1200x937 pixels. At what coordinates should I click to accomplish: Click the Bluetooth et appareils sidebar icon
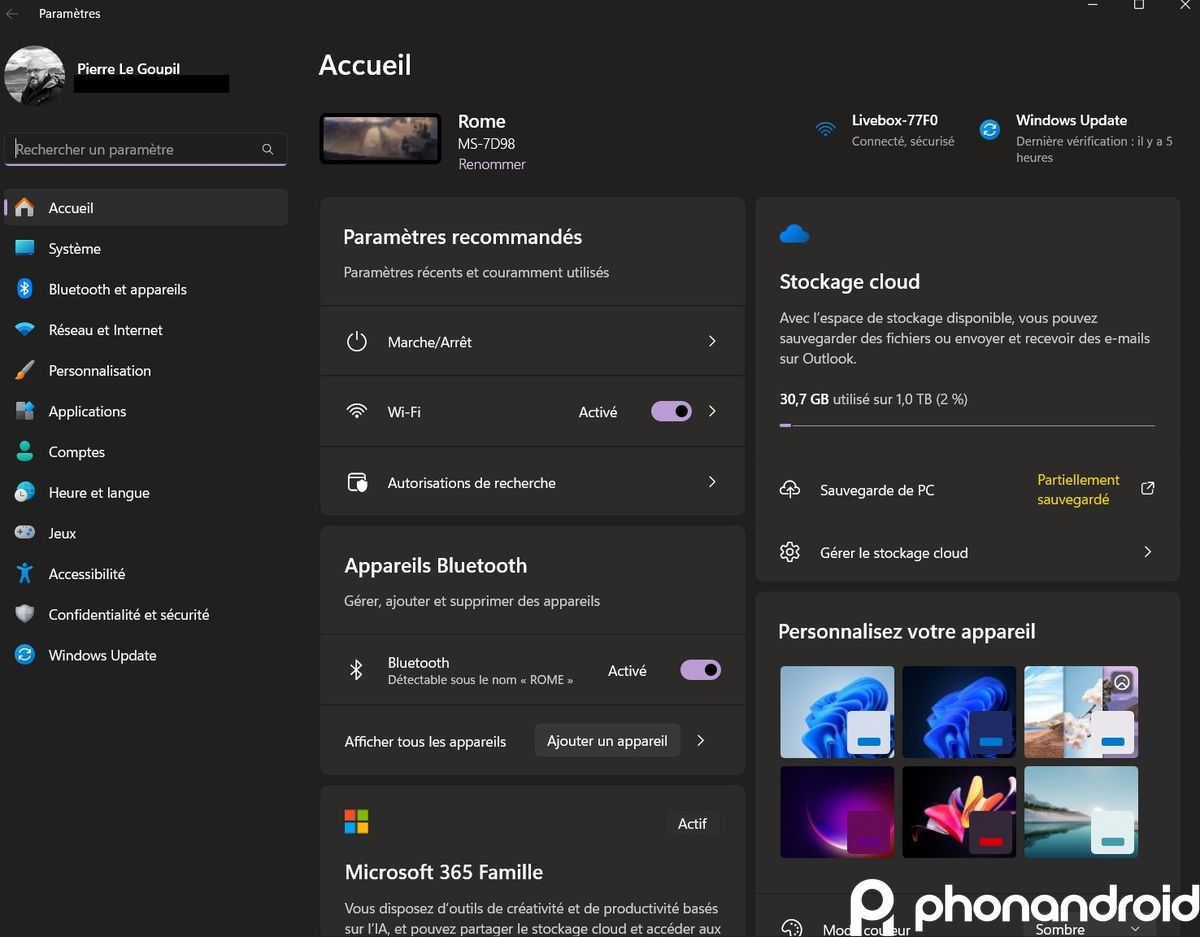click(x=25, y=289)
